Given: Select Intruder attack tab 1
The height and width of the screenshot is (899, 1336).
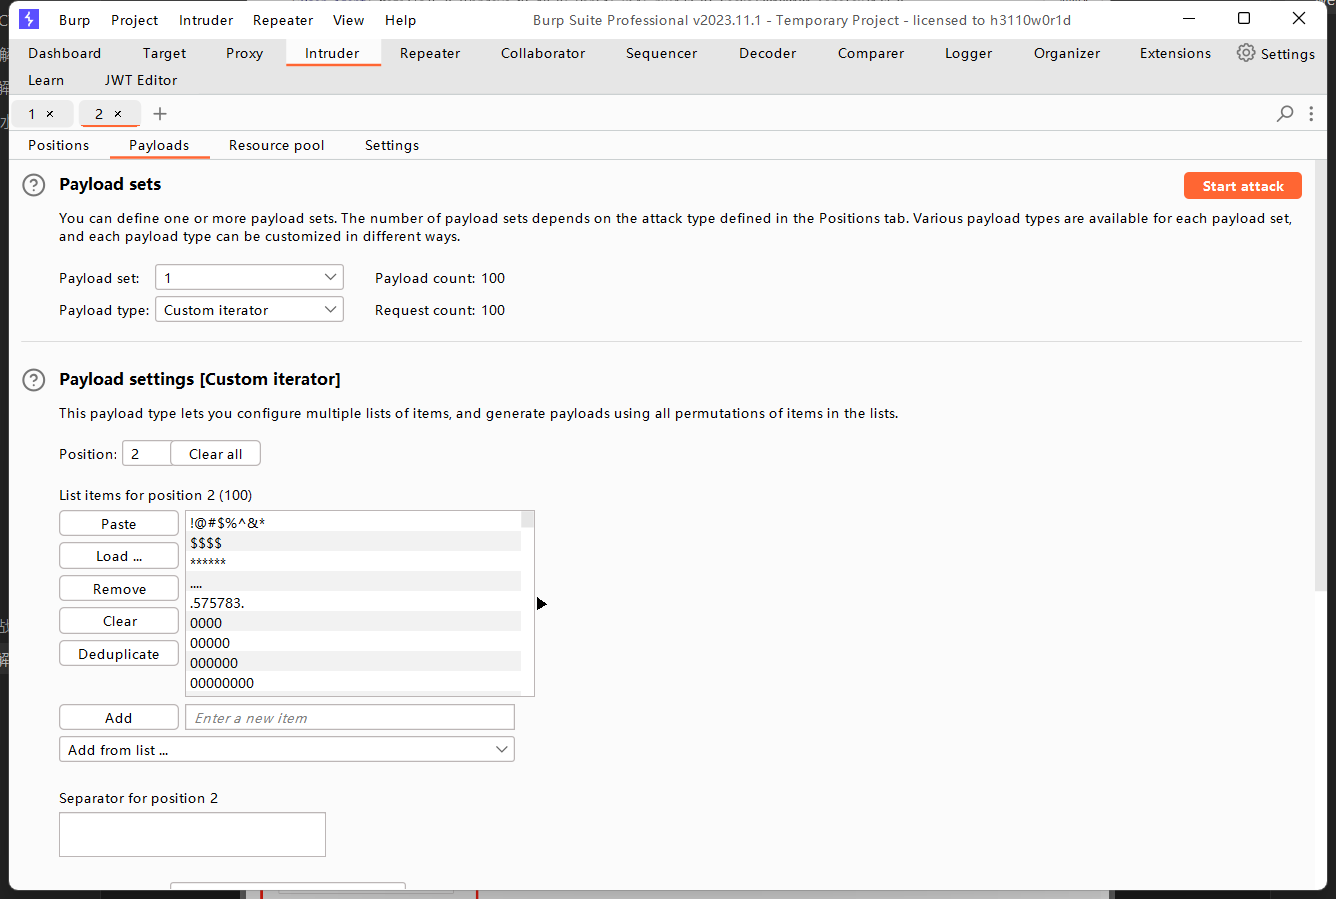Looking at the screenshot, I should click(32, 114).
